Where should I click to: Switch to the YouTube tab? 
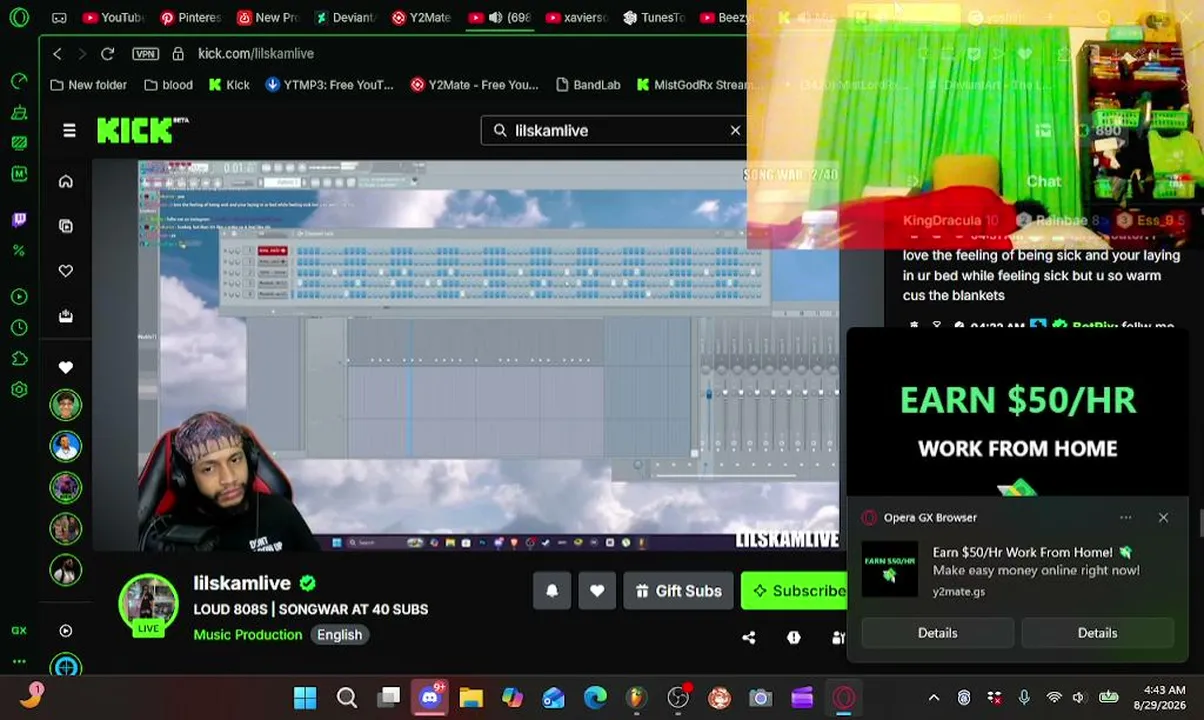click(112, 17)
